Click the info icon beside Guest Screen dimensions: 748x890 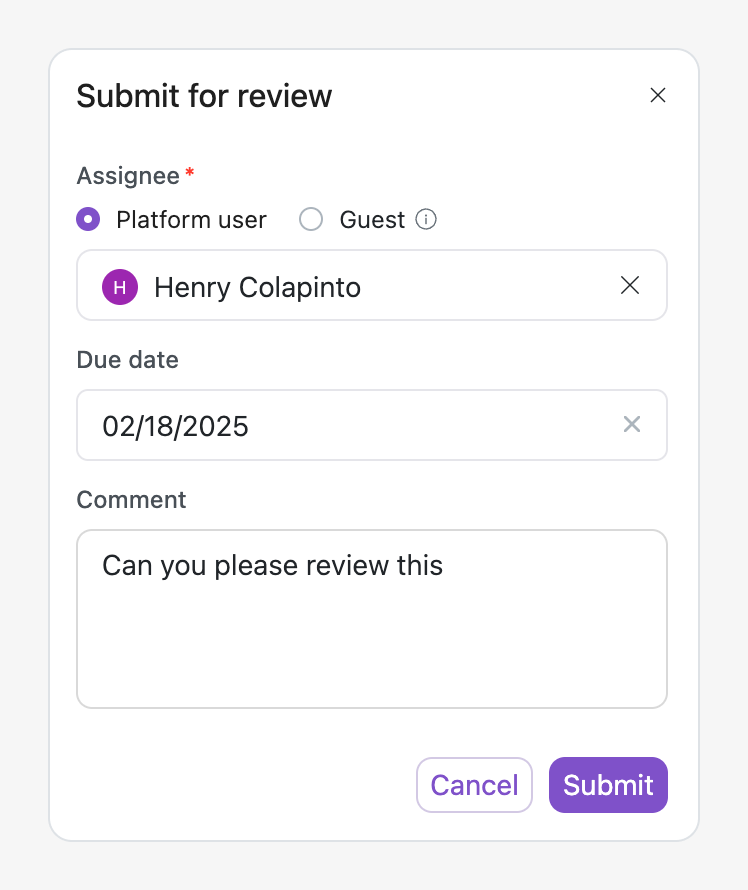pos(426,219)
